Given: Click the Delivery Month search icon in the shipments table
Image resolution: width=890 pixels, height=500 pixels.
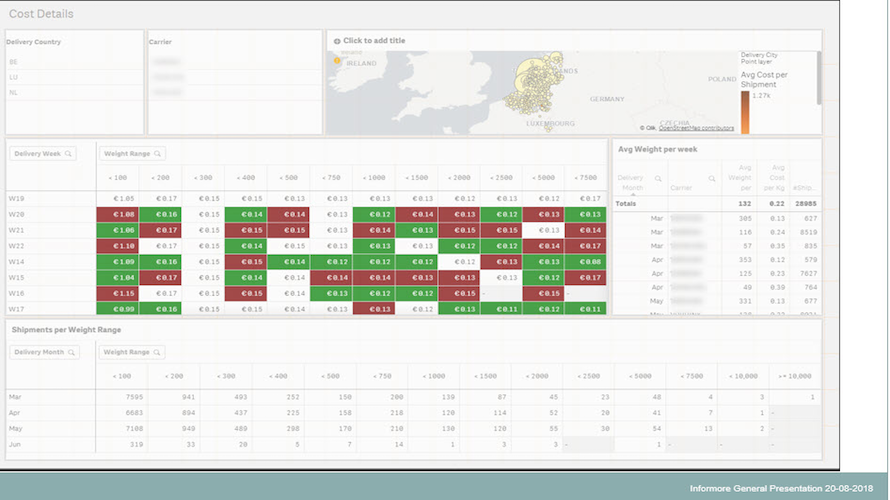Looking at the screenshot, I should click(72, 352).
